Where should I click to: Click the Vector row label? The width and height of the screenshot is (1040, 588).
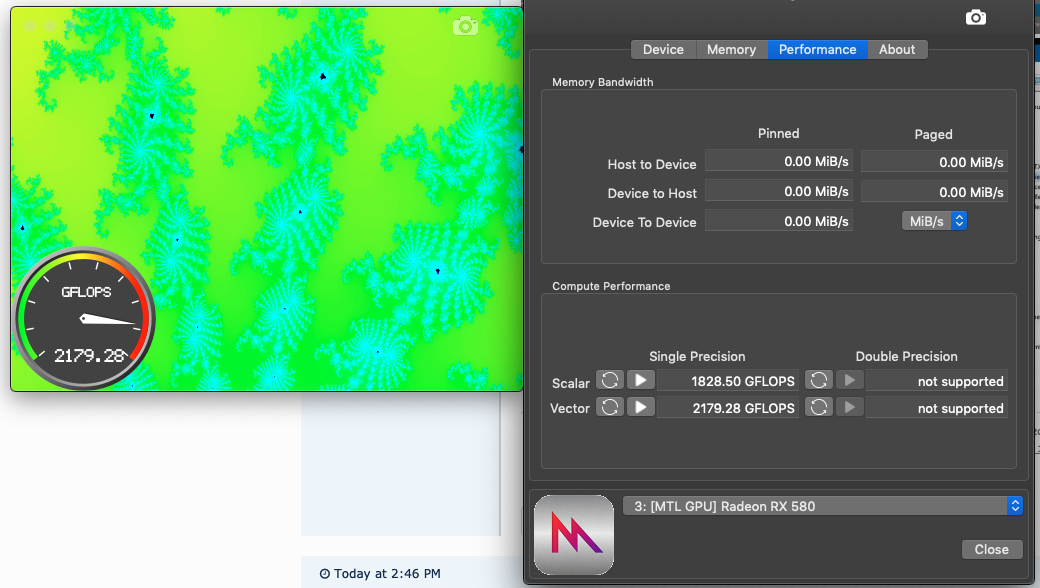coord(570,408)
